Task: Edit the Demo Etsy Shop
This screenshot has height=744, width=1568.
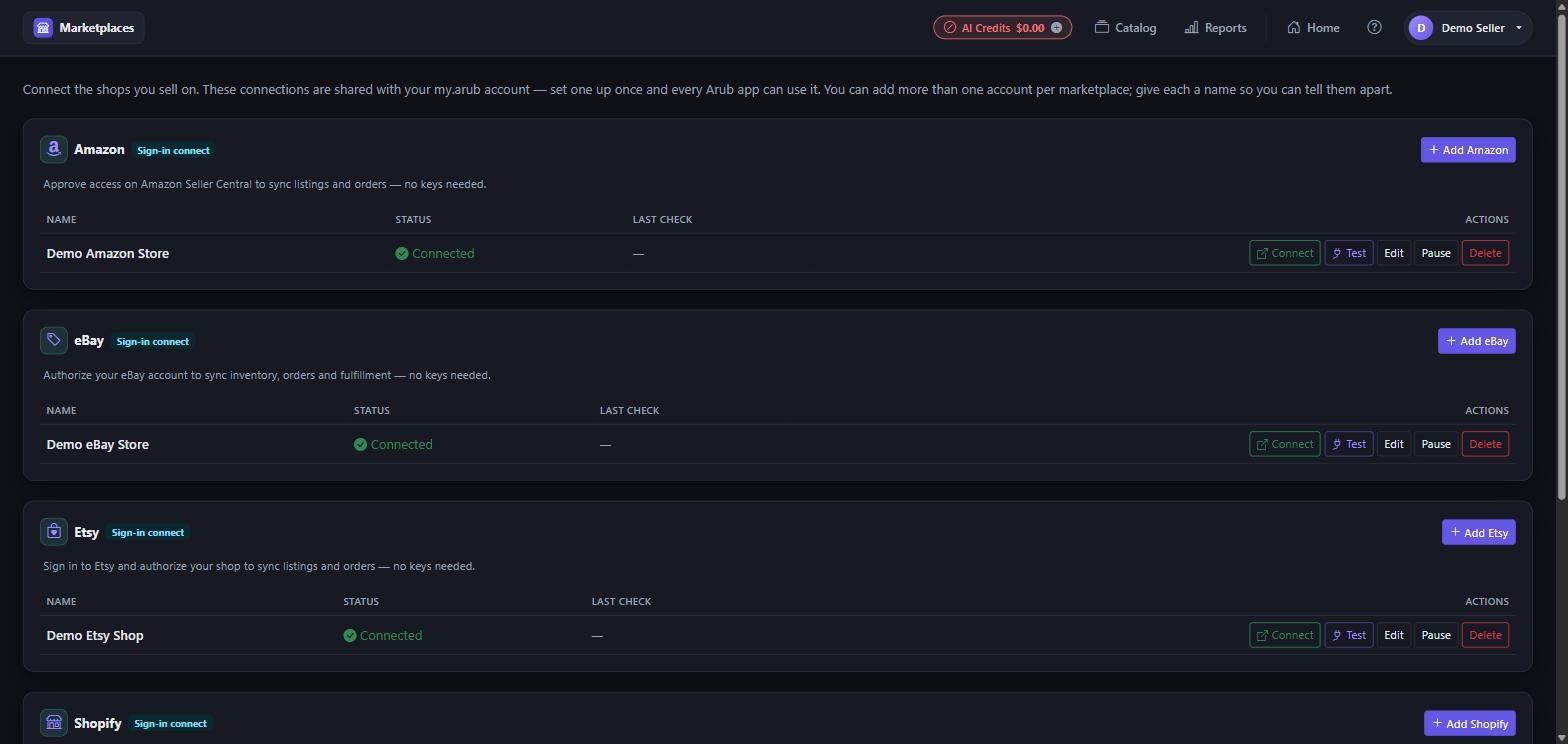Action: point(1394,635)
